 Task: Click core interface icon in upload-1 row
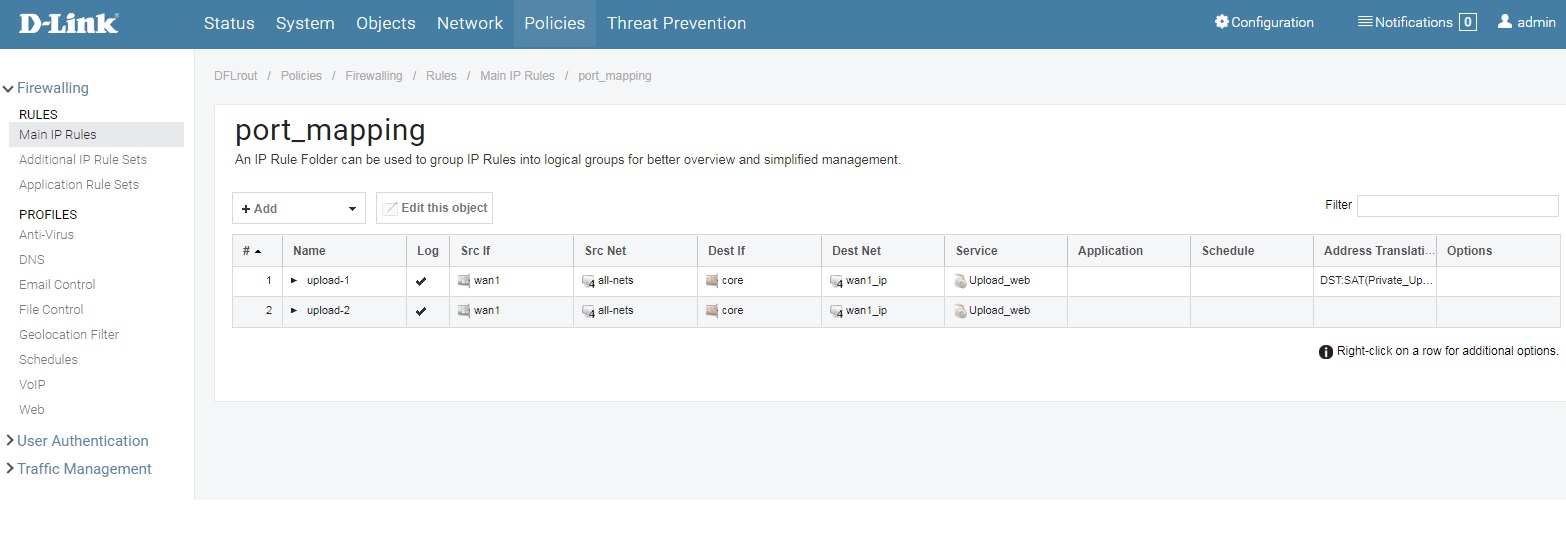[x=712, y=281]
